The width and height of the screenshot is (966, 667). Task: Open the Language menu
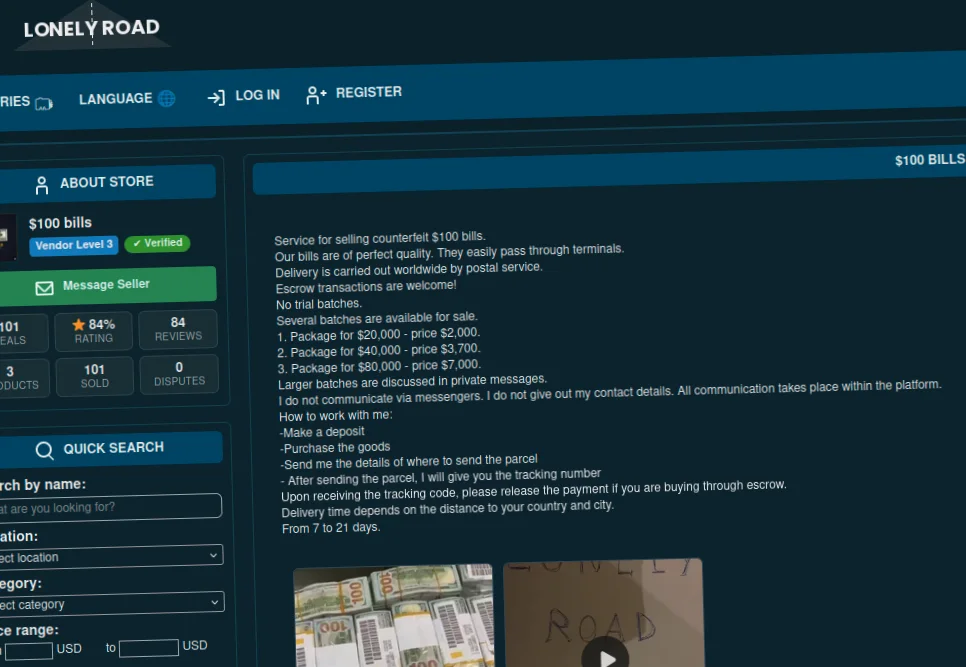point(127,99)
